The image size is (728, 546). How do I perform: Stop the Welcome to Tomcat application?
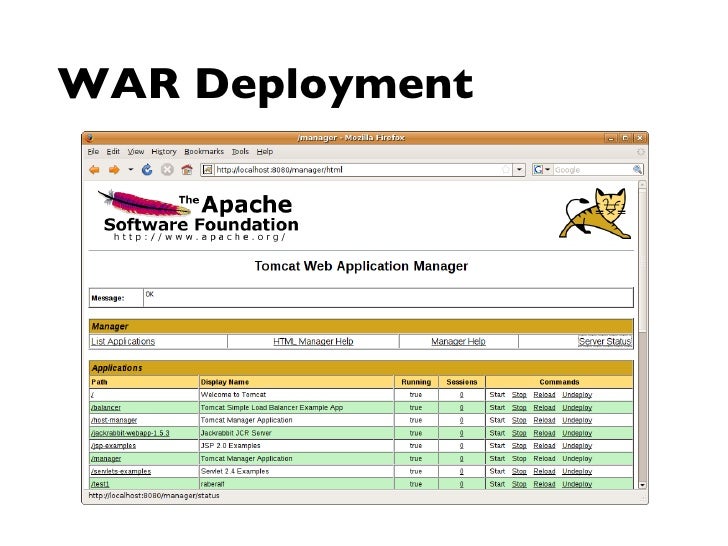pos(519,395)
